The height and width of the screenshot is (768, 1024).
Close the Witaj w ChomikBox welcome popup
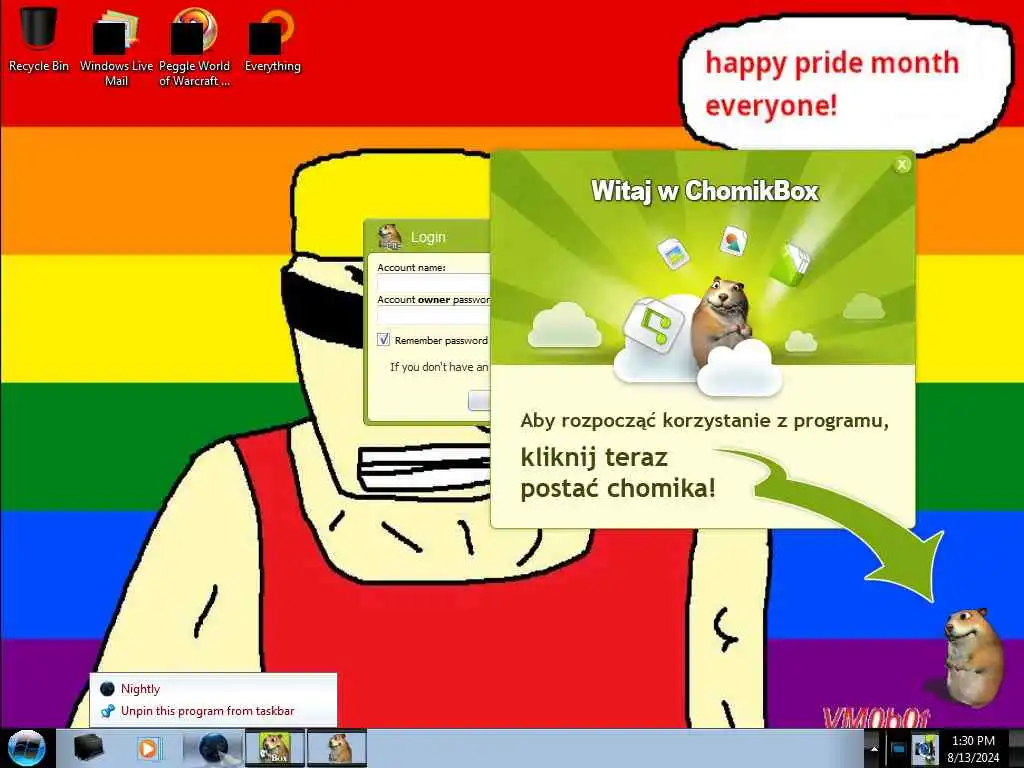pos(902,165)
